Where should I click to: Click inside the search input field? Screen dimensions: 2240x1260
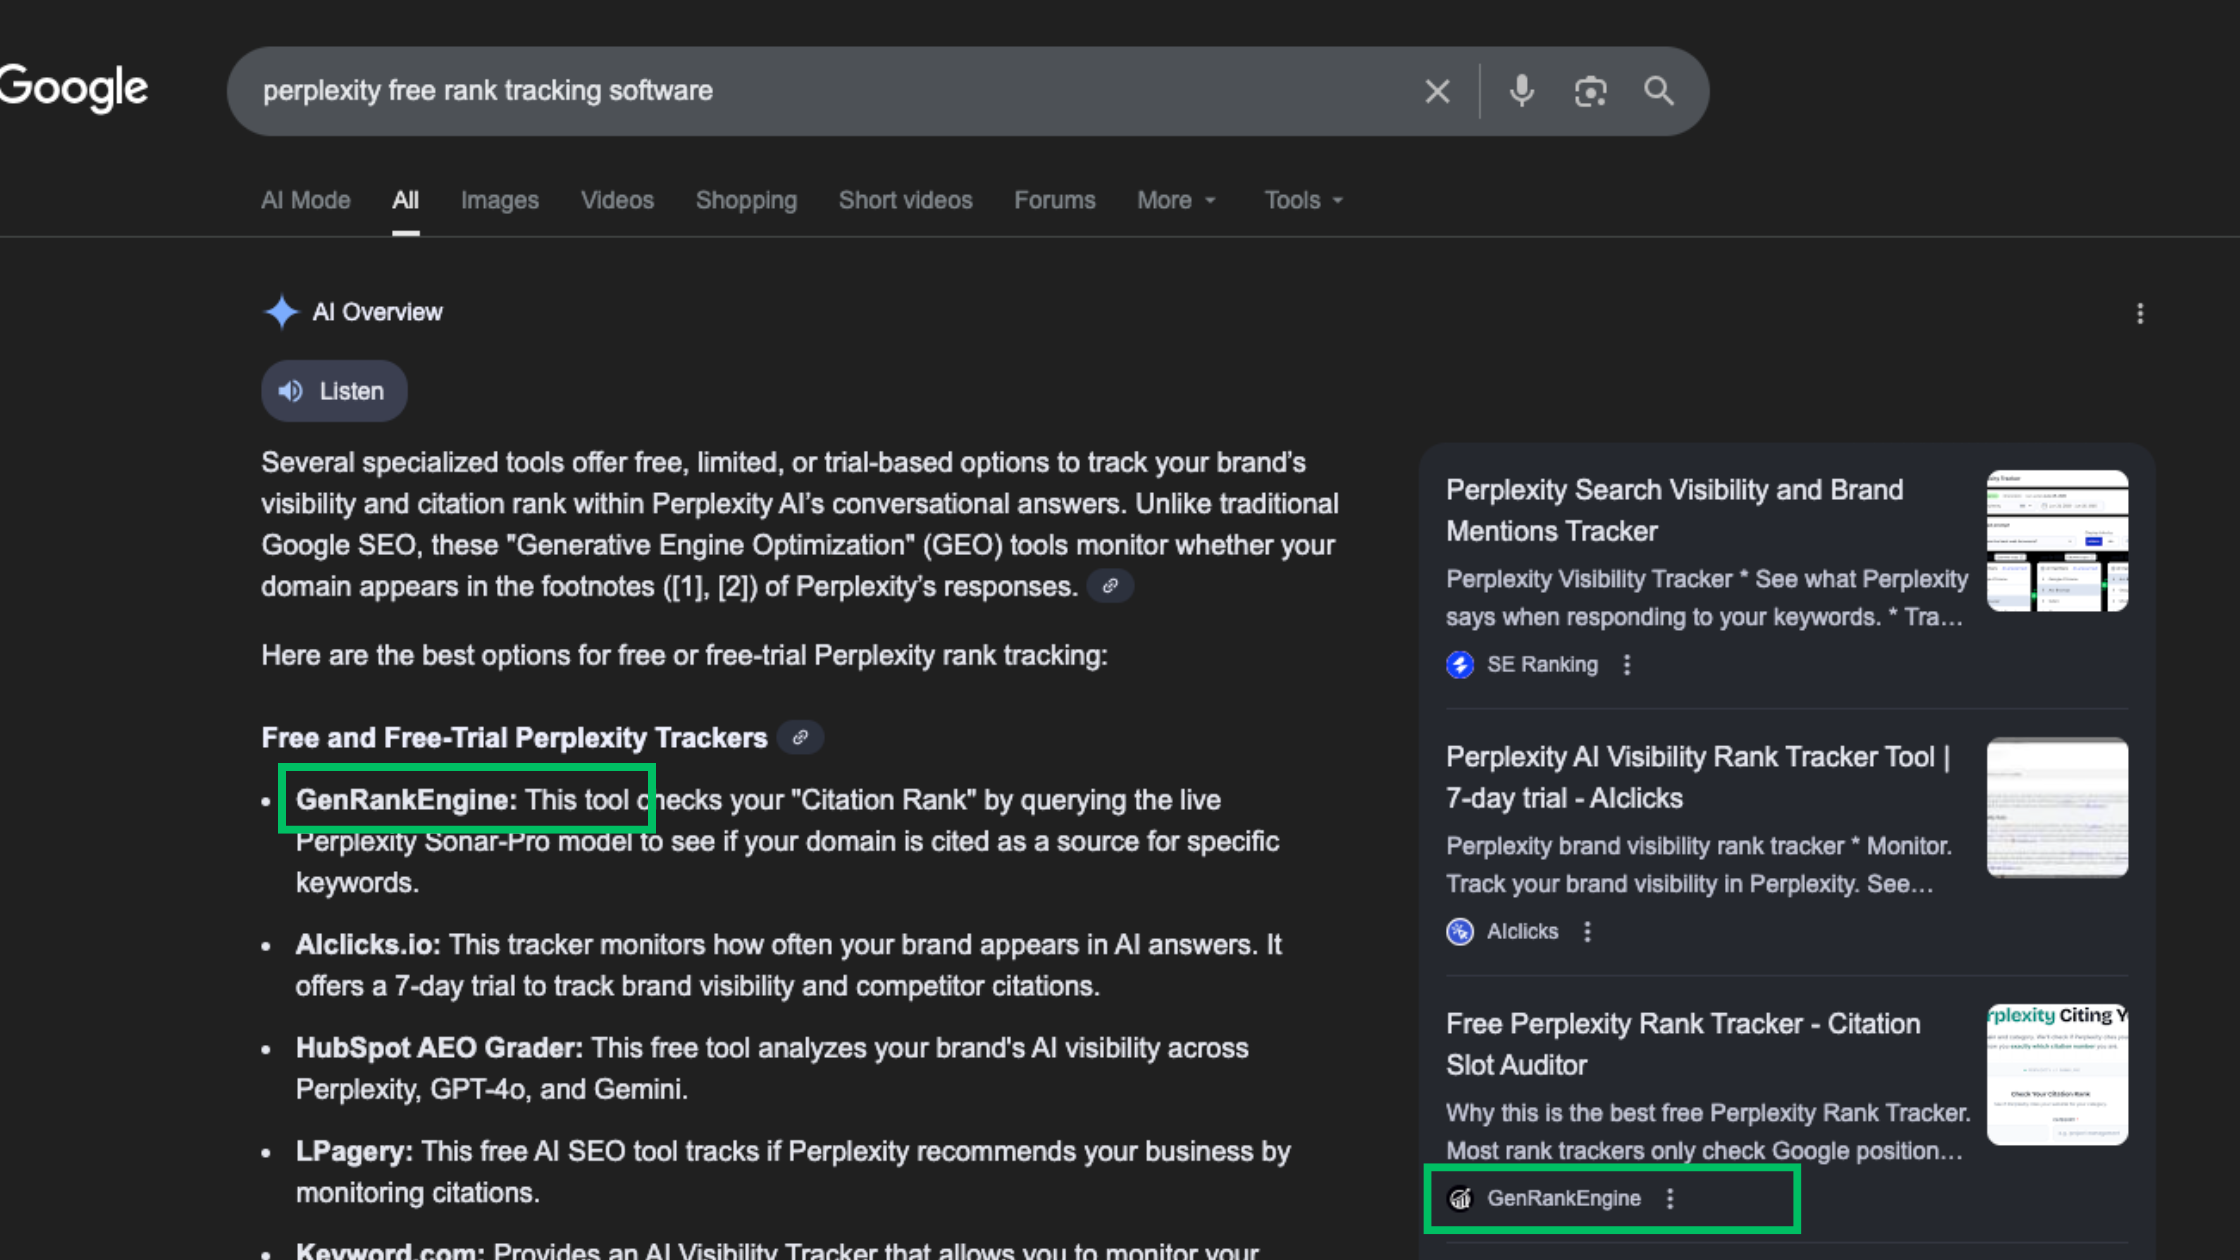[x=800, y=91]
